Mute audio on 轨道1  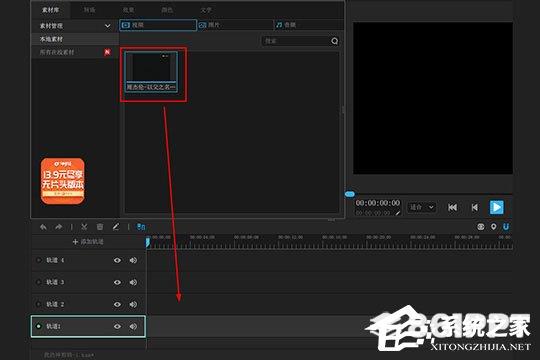tap(133, 326)
